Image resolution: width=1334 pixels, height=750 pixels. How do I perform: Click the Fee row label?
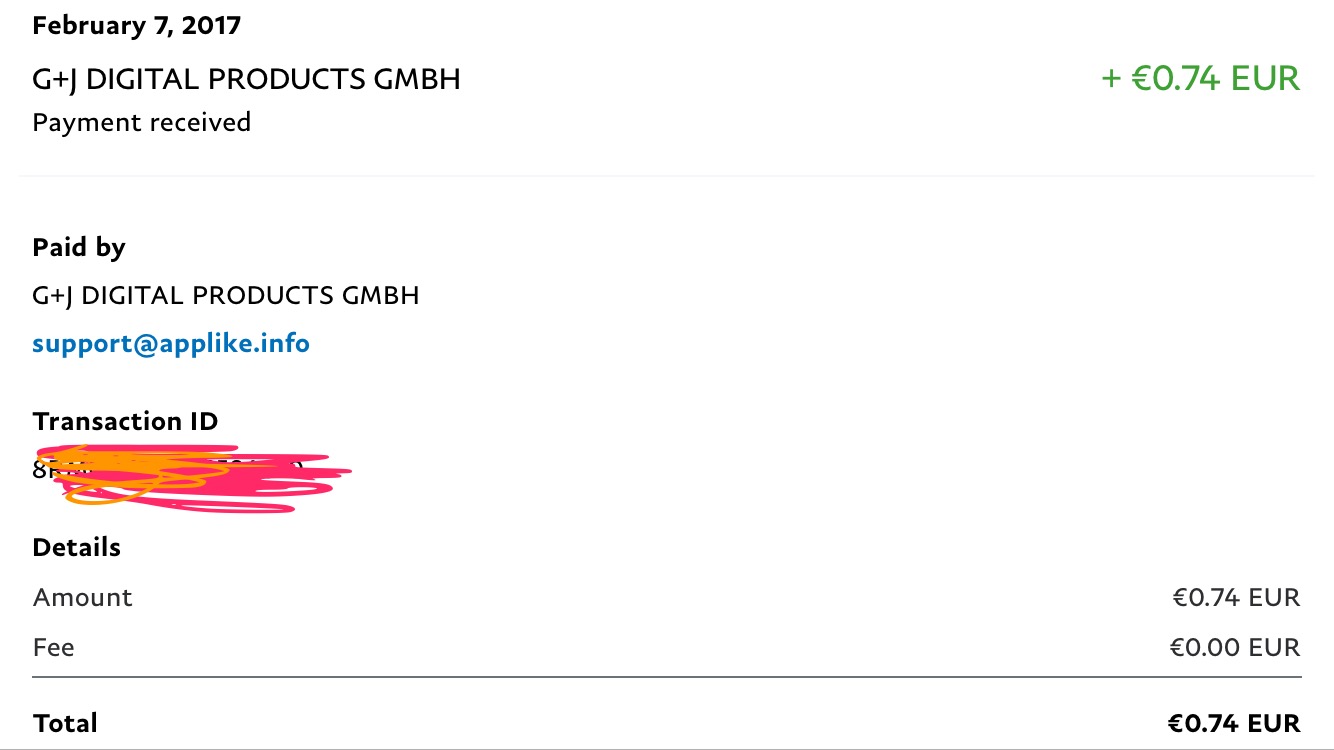pos(54,648)
